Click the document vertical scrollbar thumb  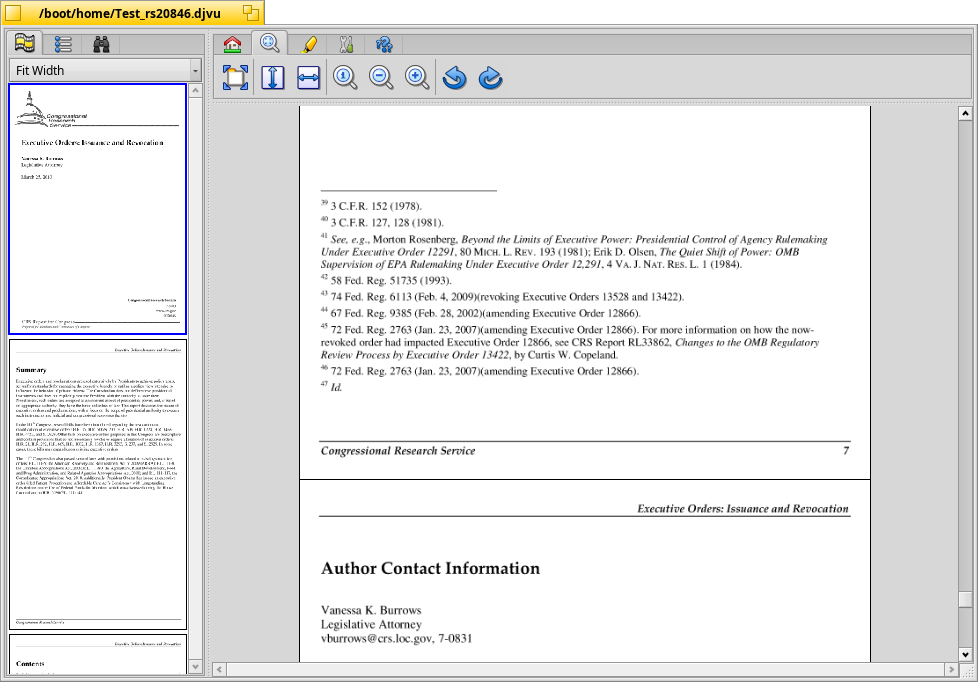click(966, 599)
